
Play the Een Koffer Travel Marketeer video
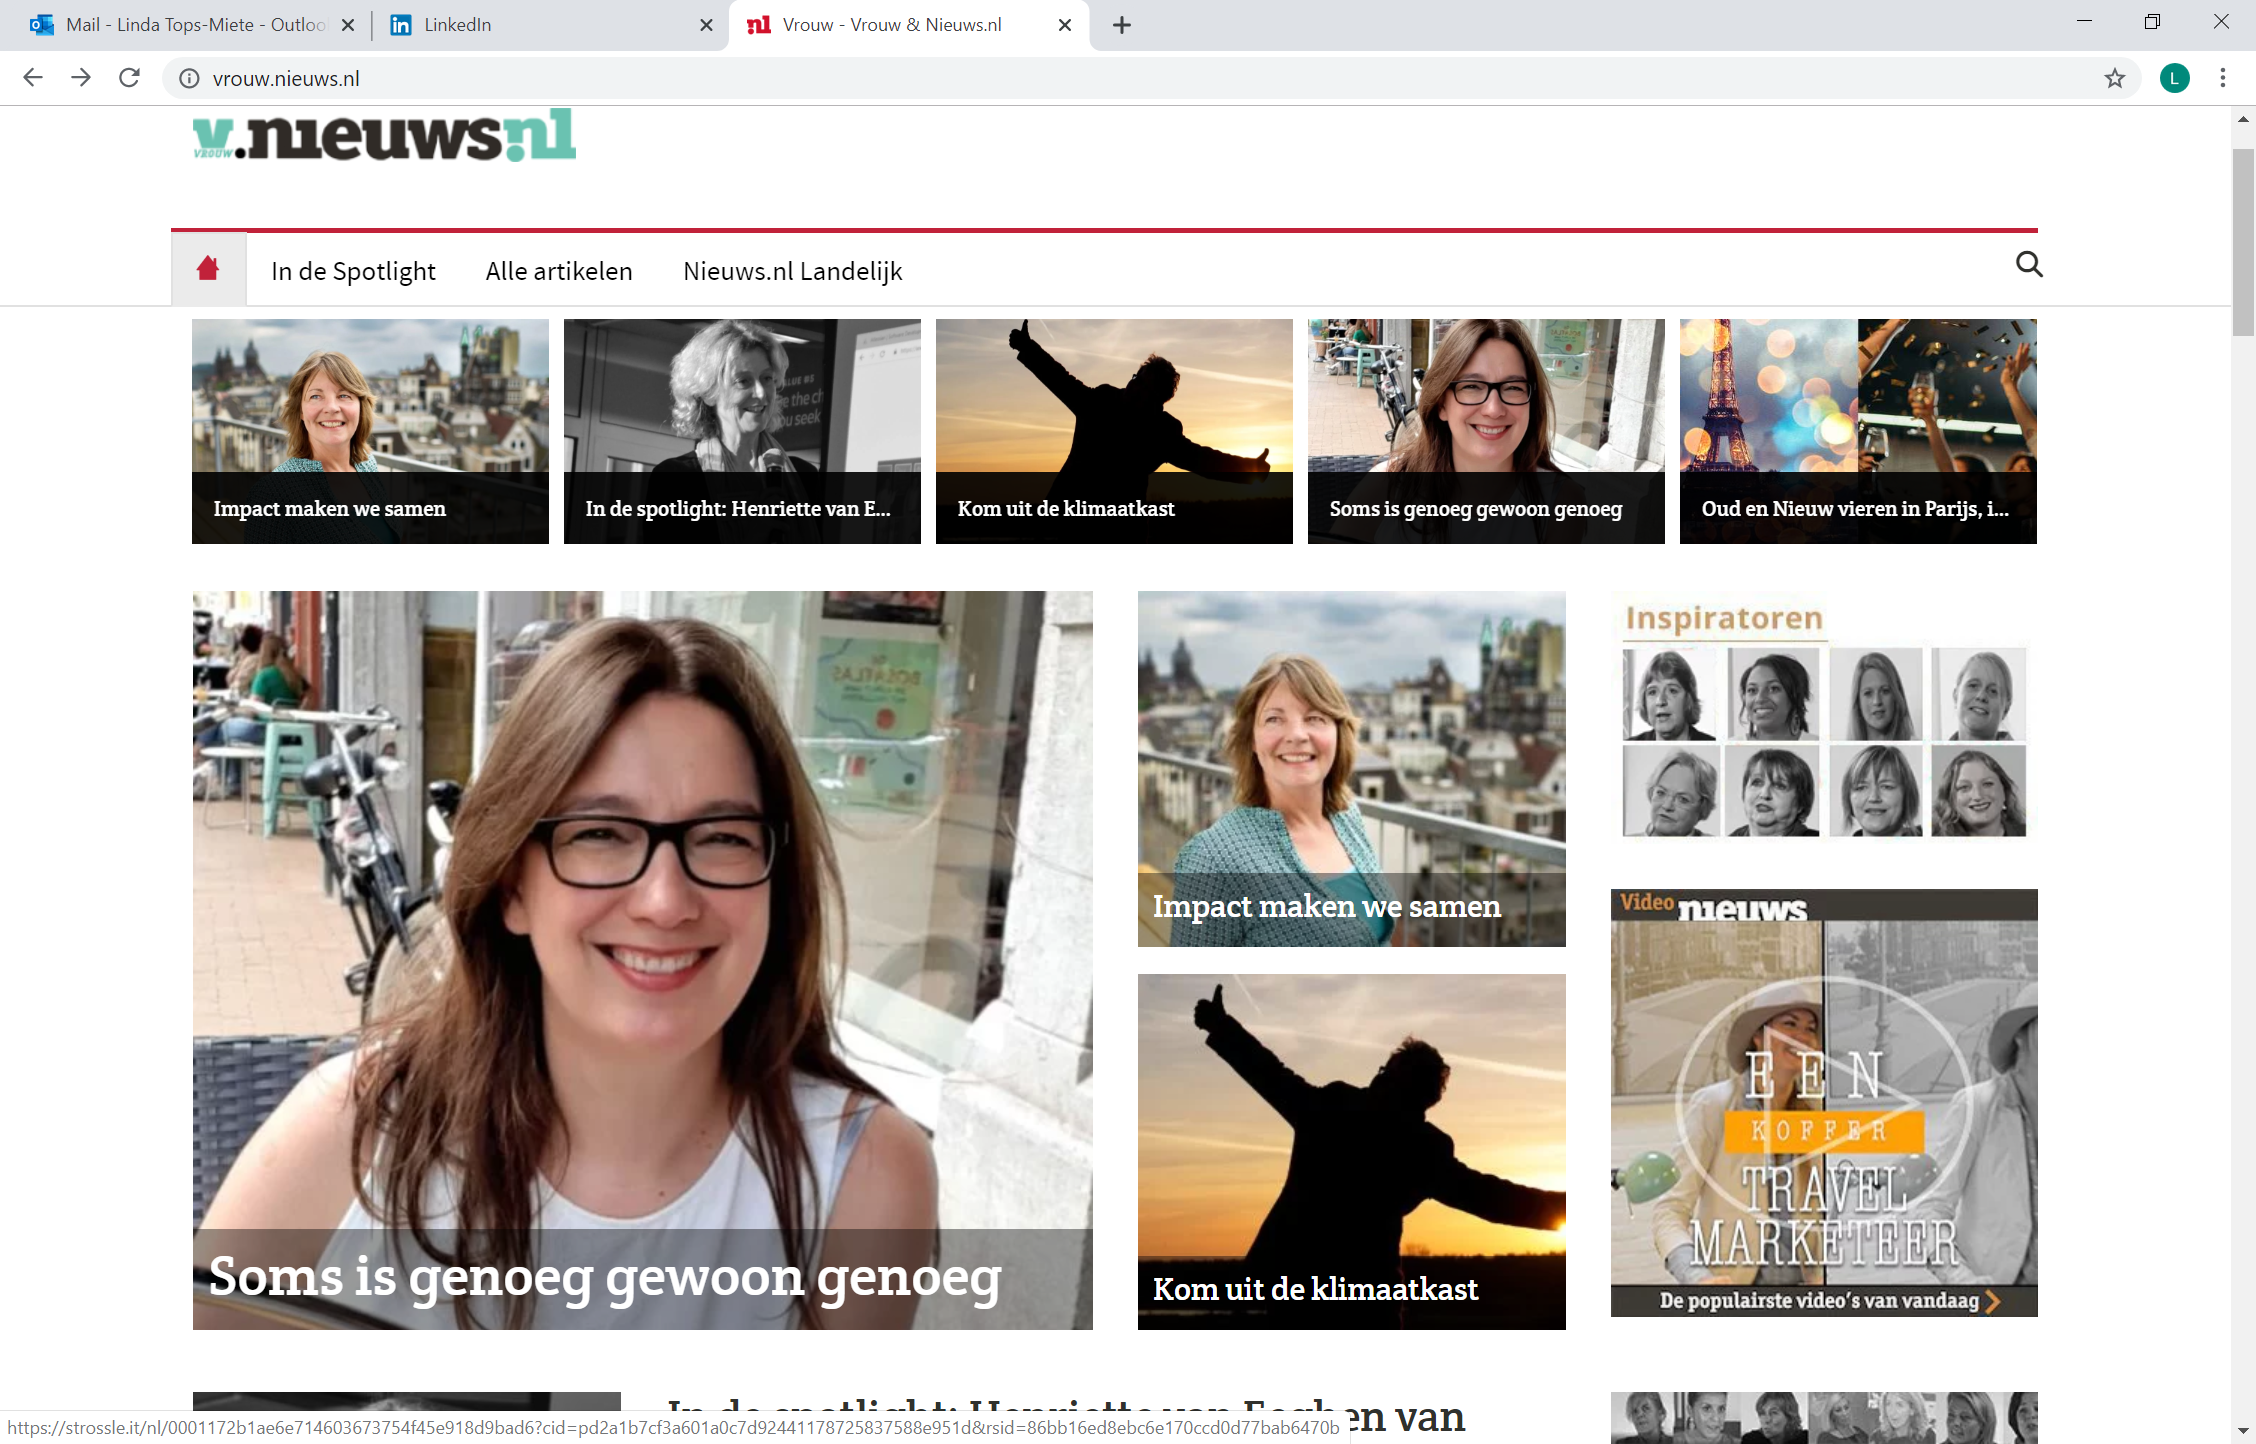tap(1824, 1103)
